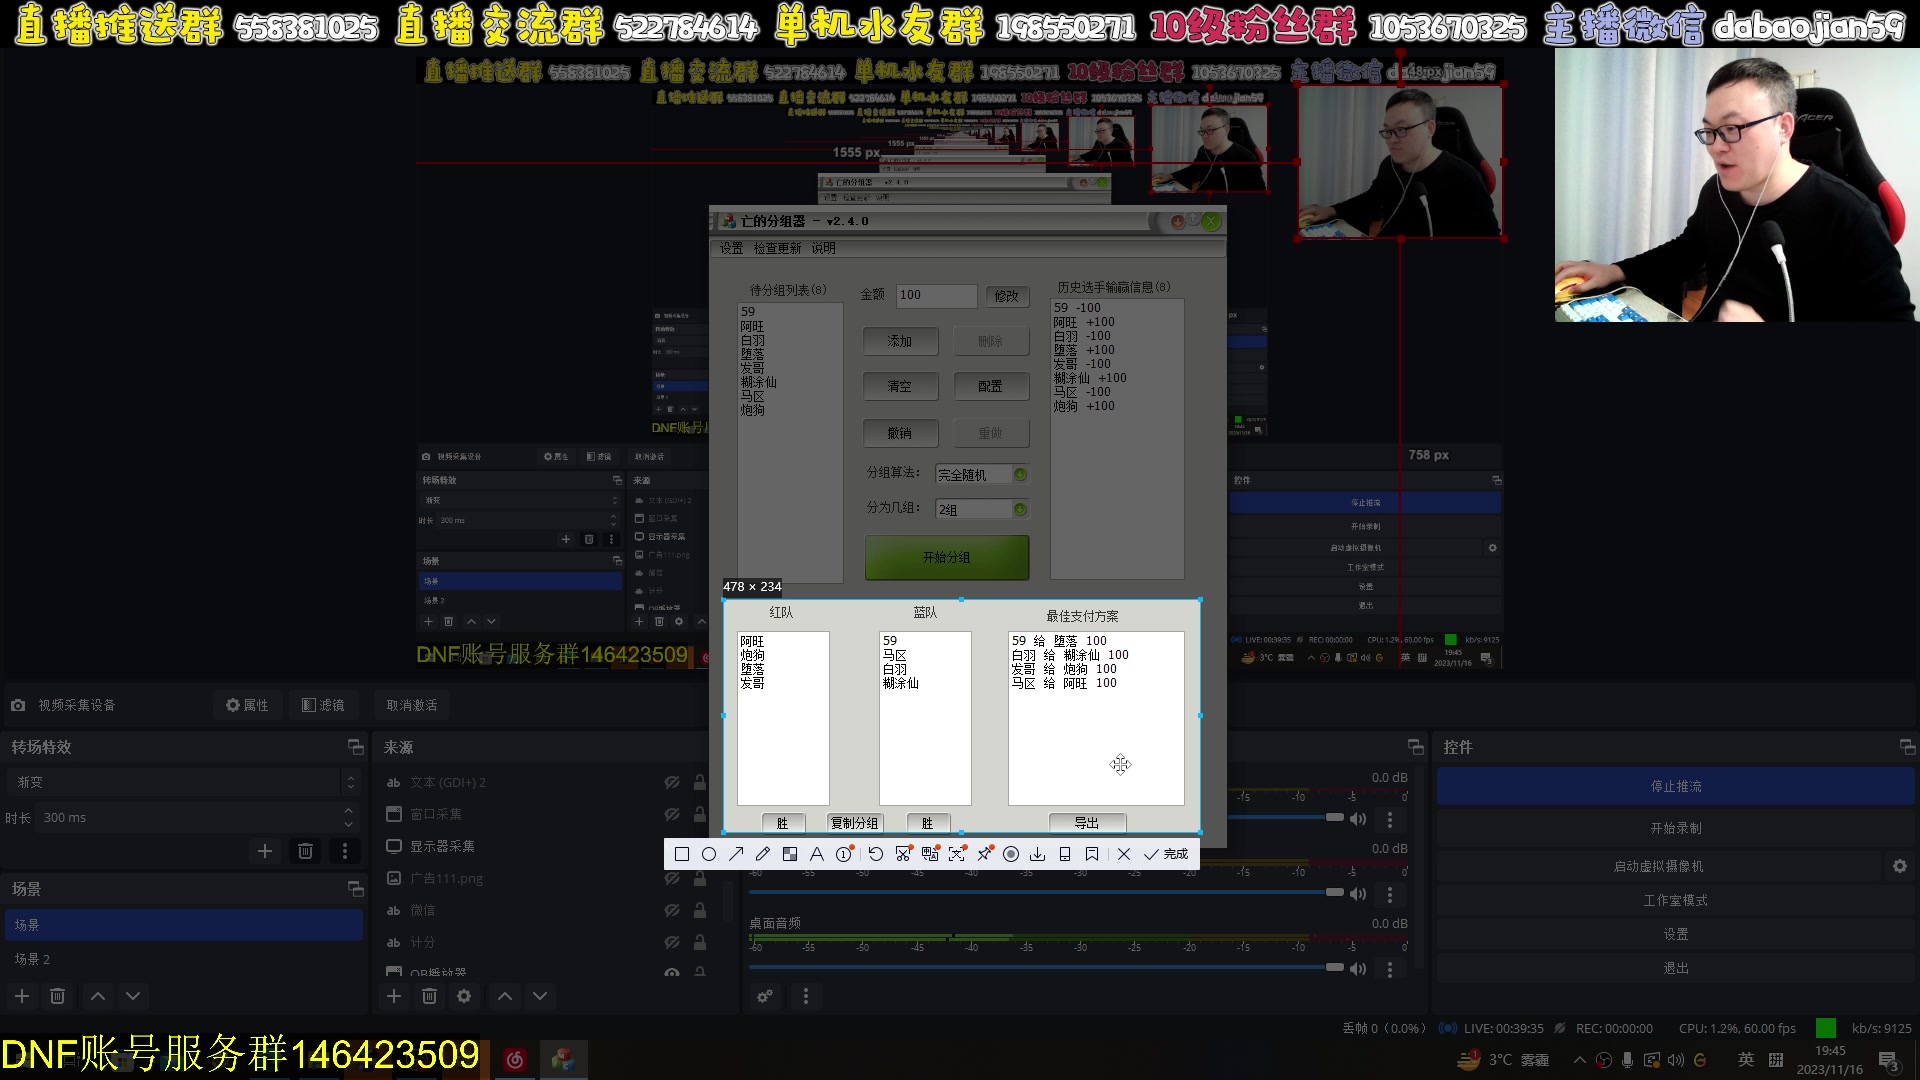Open the gear beside 启动虚拟摄像机
The image size is (1920, 1080).
point(1900,866)
